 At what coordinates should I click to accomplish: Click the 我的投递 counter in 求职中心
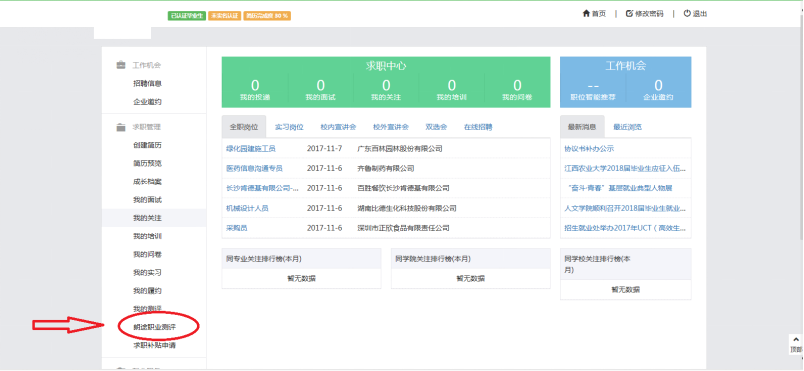point(255,89)
